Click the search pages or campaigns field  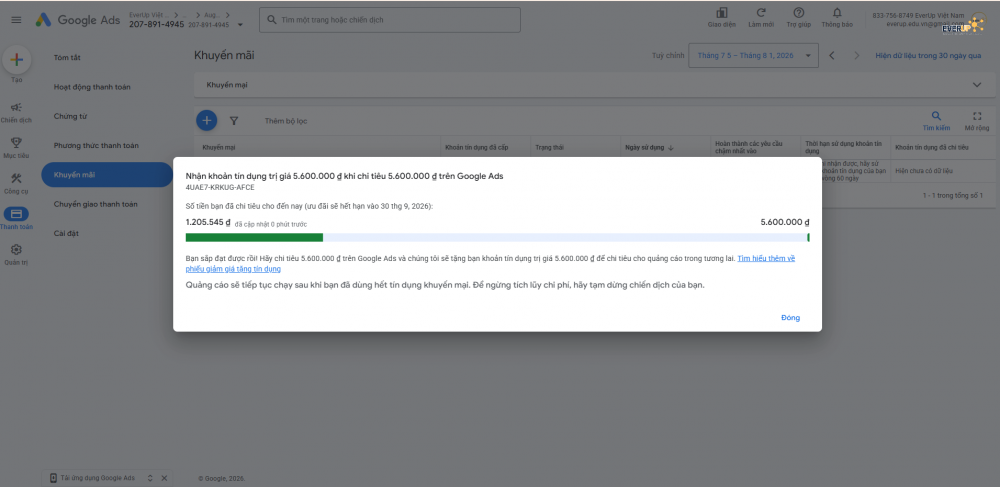tap(390, 20)
